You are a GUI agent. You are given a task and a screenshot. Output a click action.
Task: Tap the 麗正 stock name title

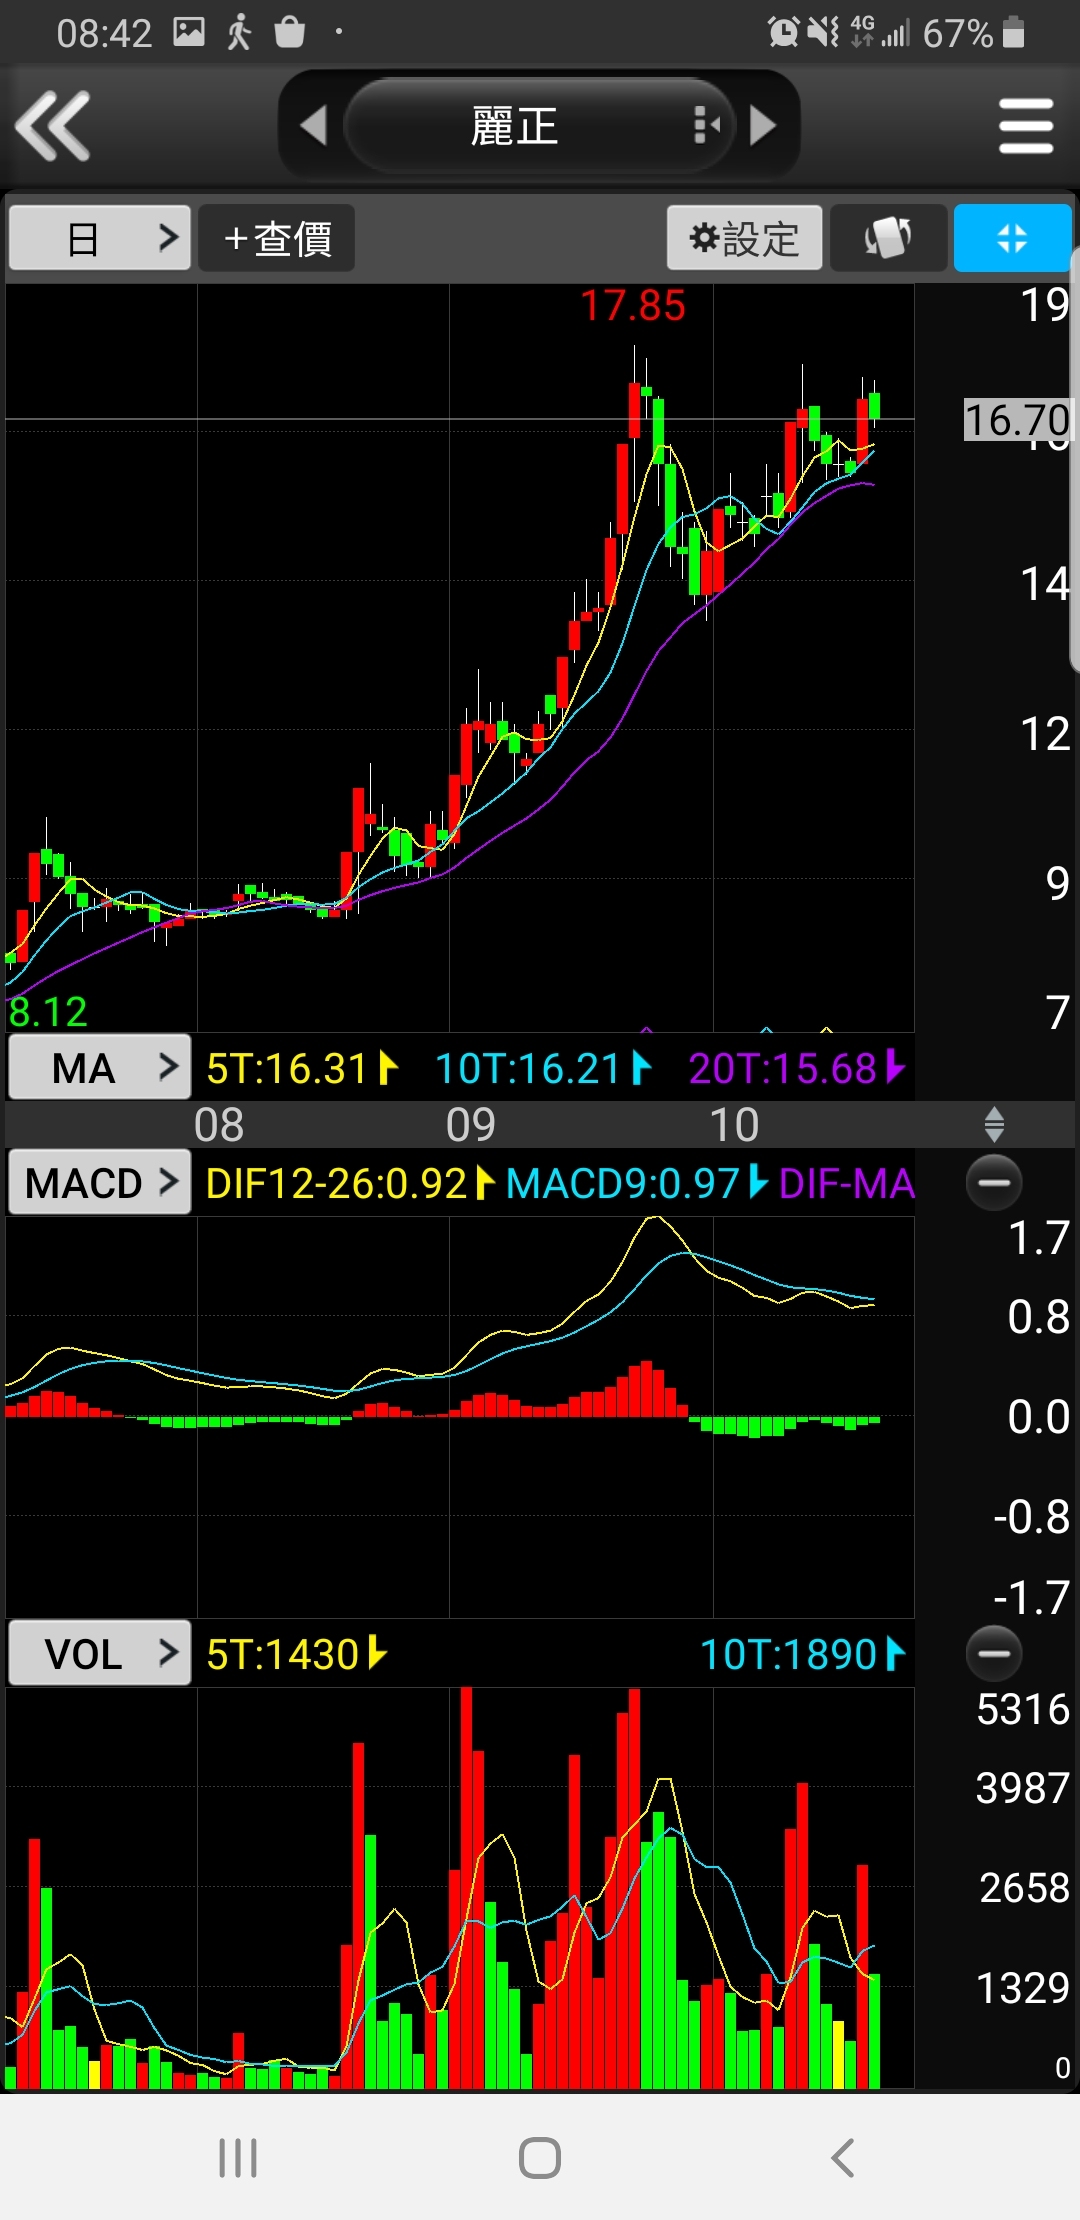[514, 126]
